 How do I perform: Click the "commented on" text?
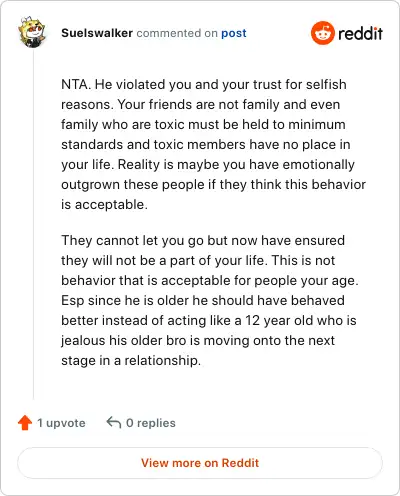(177, 33)
